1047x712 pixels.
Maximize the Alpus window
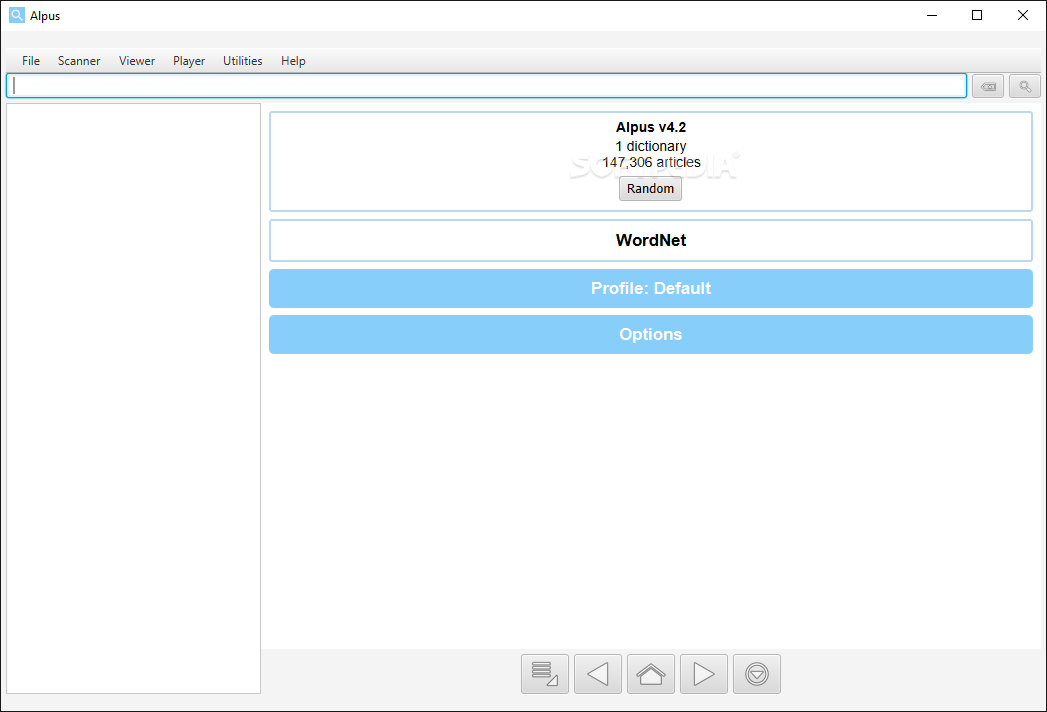[x=977, y=15]
